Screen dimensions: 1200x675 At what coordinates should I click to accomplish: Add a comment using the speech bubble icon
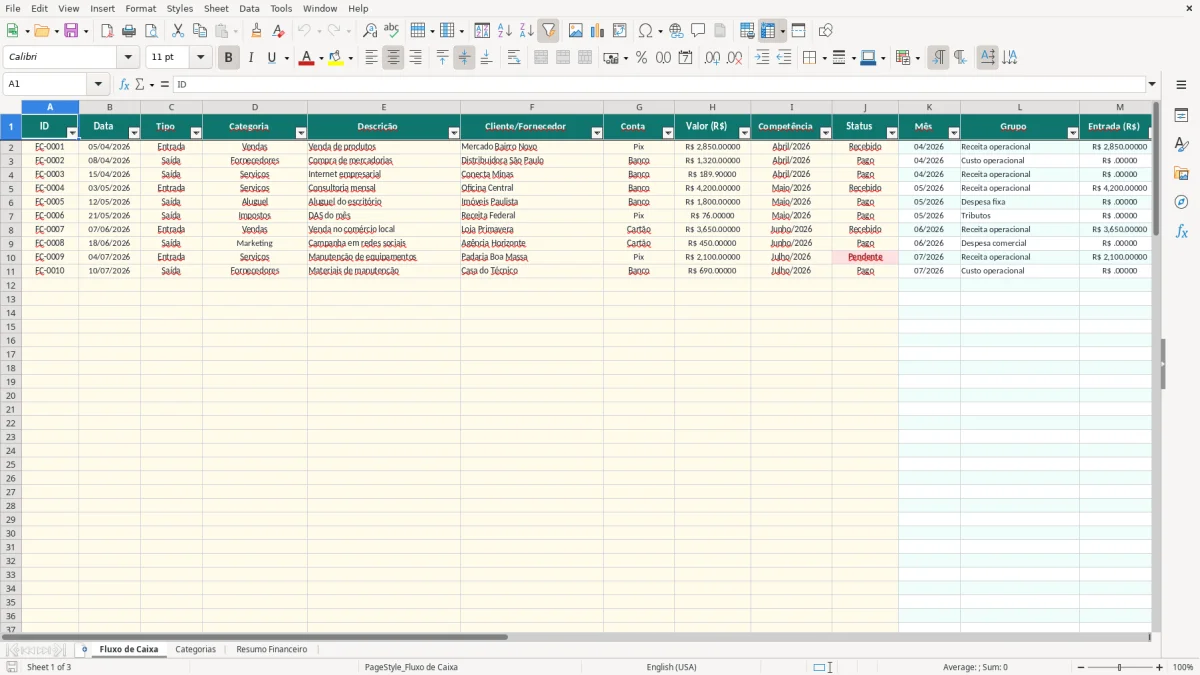(698, 31)
